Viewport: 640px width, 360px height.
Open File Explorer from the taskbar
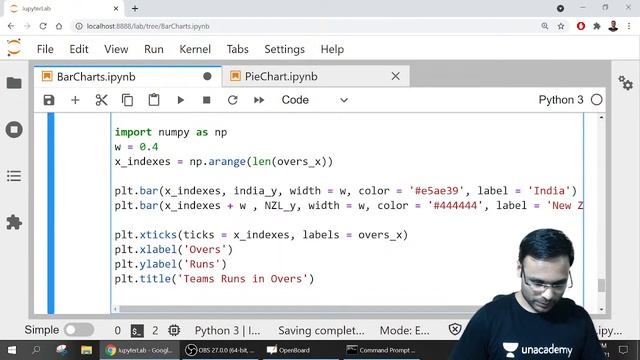[x=86, y=350]
